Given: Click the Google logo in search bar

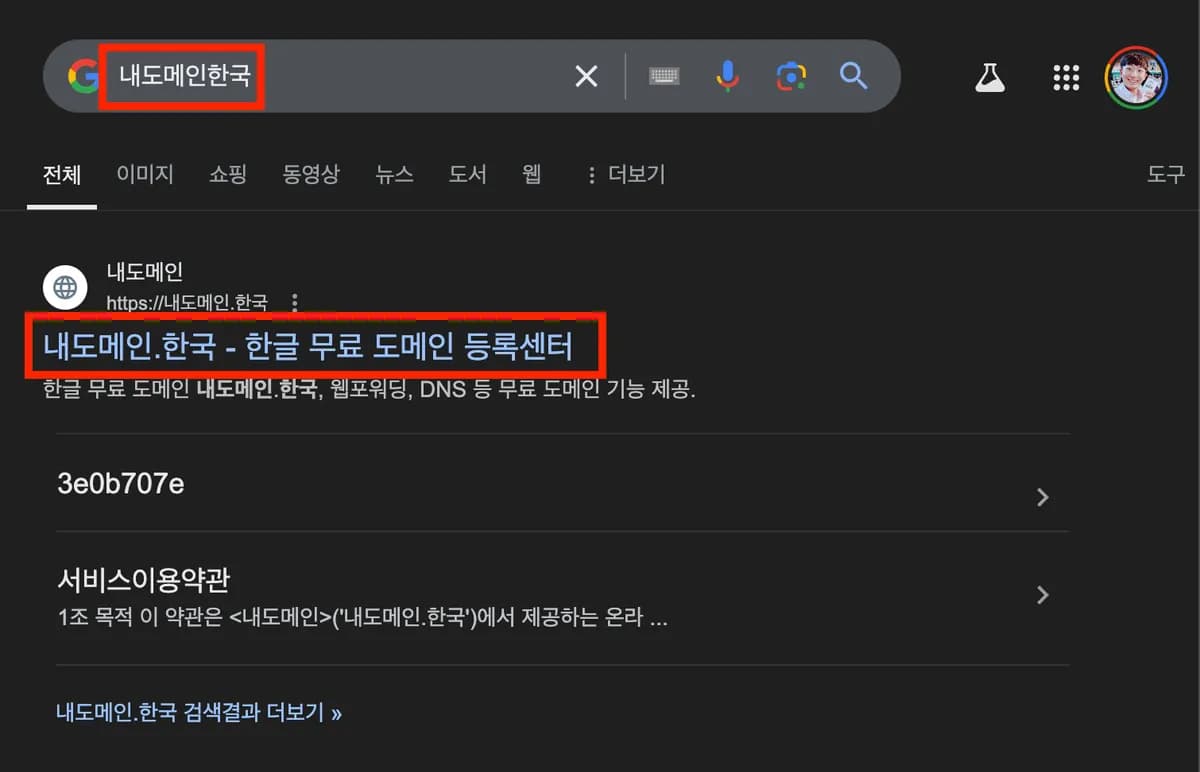Looking at the screenshot, I should tap(84, 76).
